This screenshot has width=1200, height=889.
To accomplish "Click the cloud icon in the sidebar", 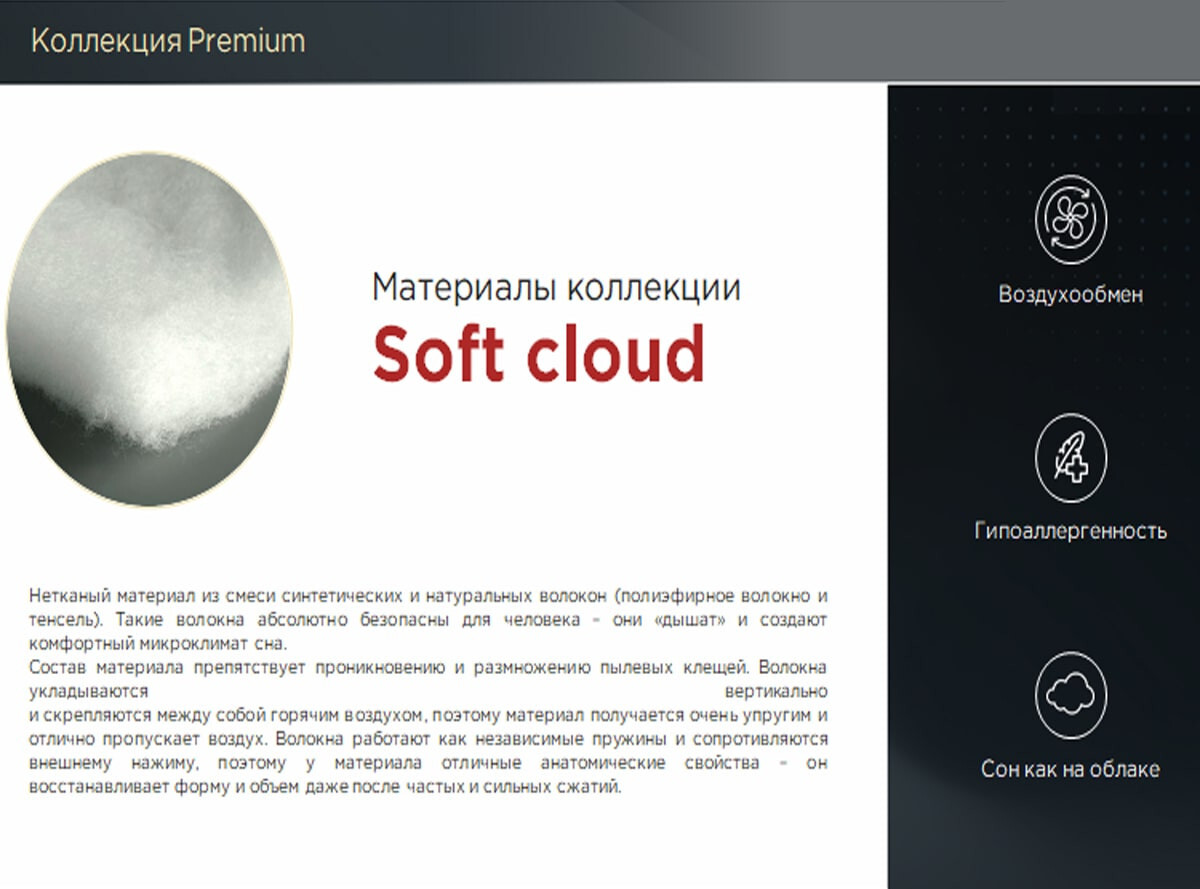I will [1070, 694].
